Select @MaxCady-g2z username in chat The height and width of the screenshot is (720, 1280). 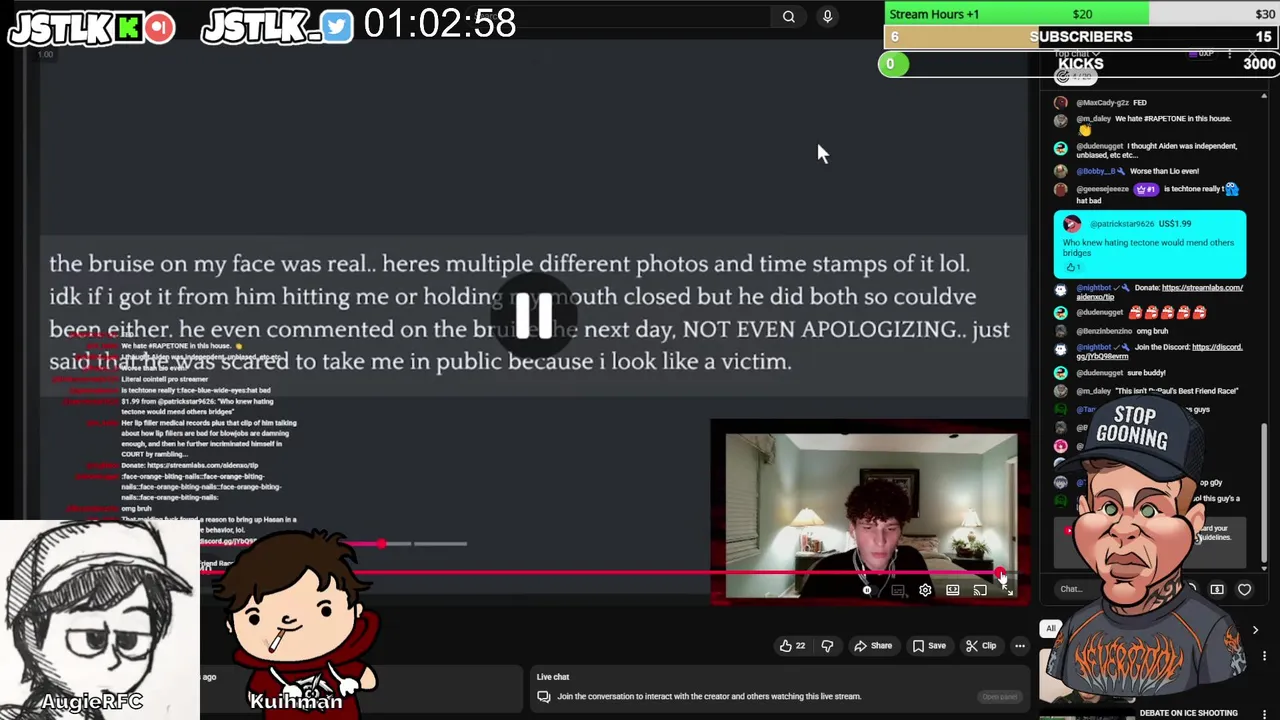(1102, 103)
